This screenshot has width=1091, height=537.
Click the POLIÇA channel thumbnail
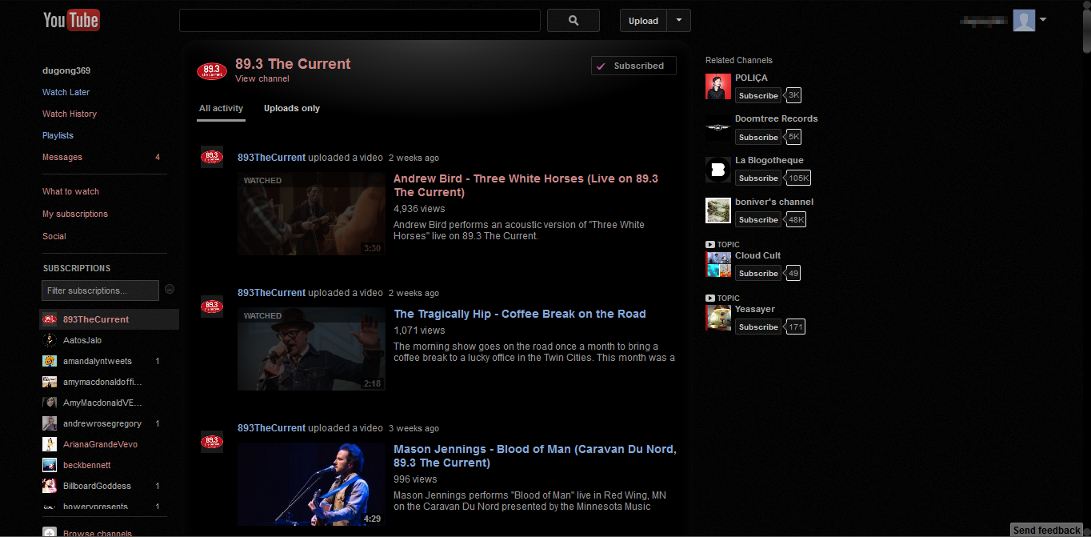point(718,86)
